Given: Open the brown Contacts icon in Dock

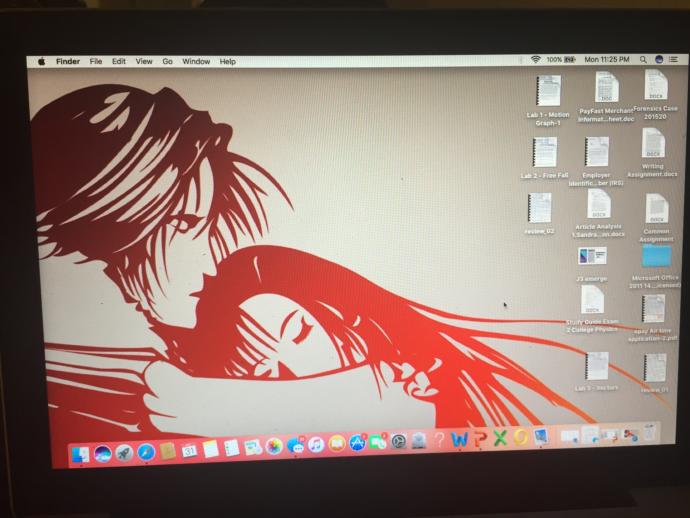Looking at the screenshot, I should point(168,451).
